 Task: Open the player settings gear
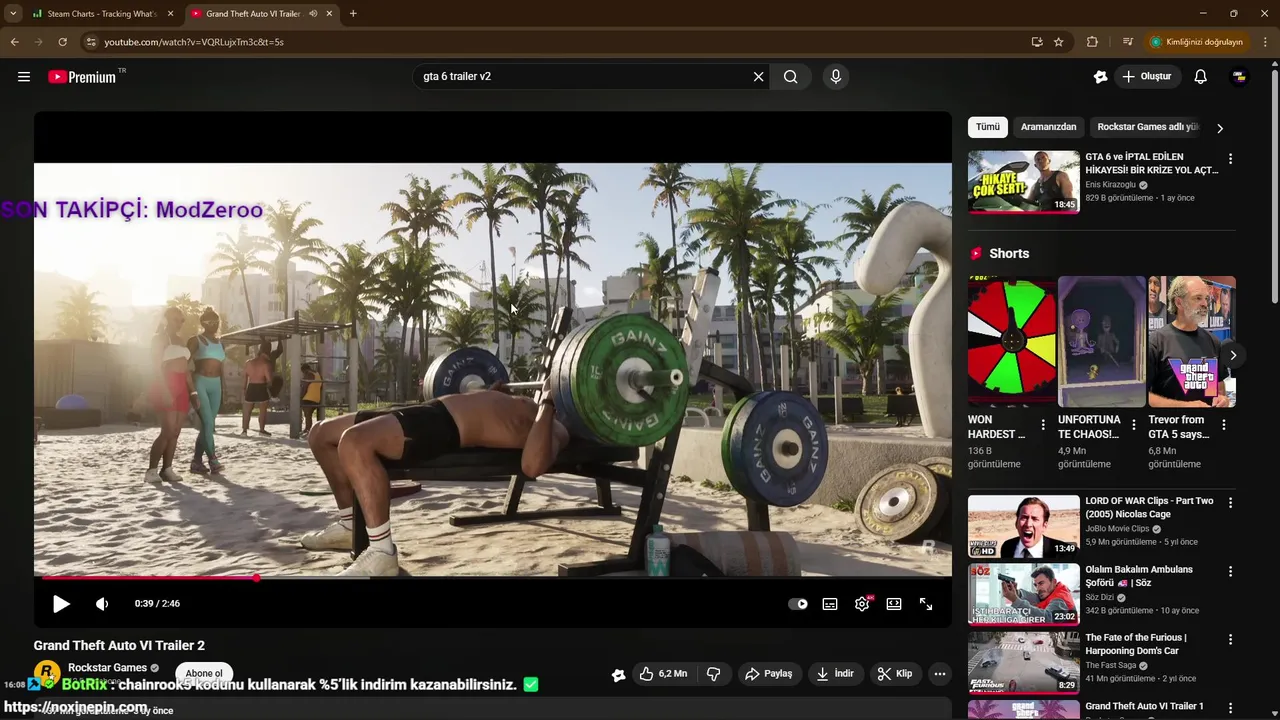click(862, 604)
